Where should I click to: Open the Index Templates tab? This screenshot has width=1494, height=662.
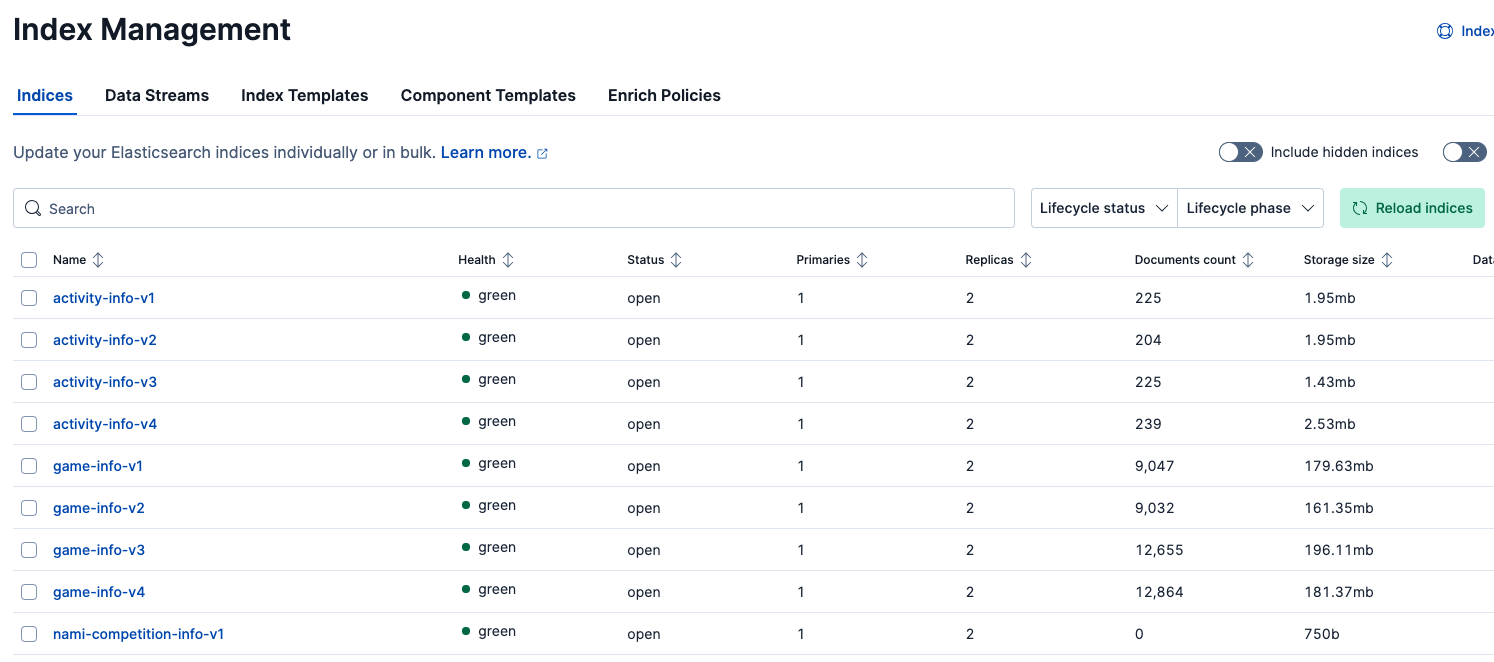click(x=304, y=96)
